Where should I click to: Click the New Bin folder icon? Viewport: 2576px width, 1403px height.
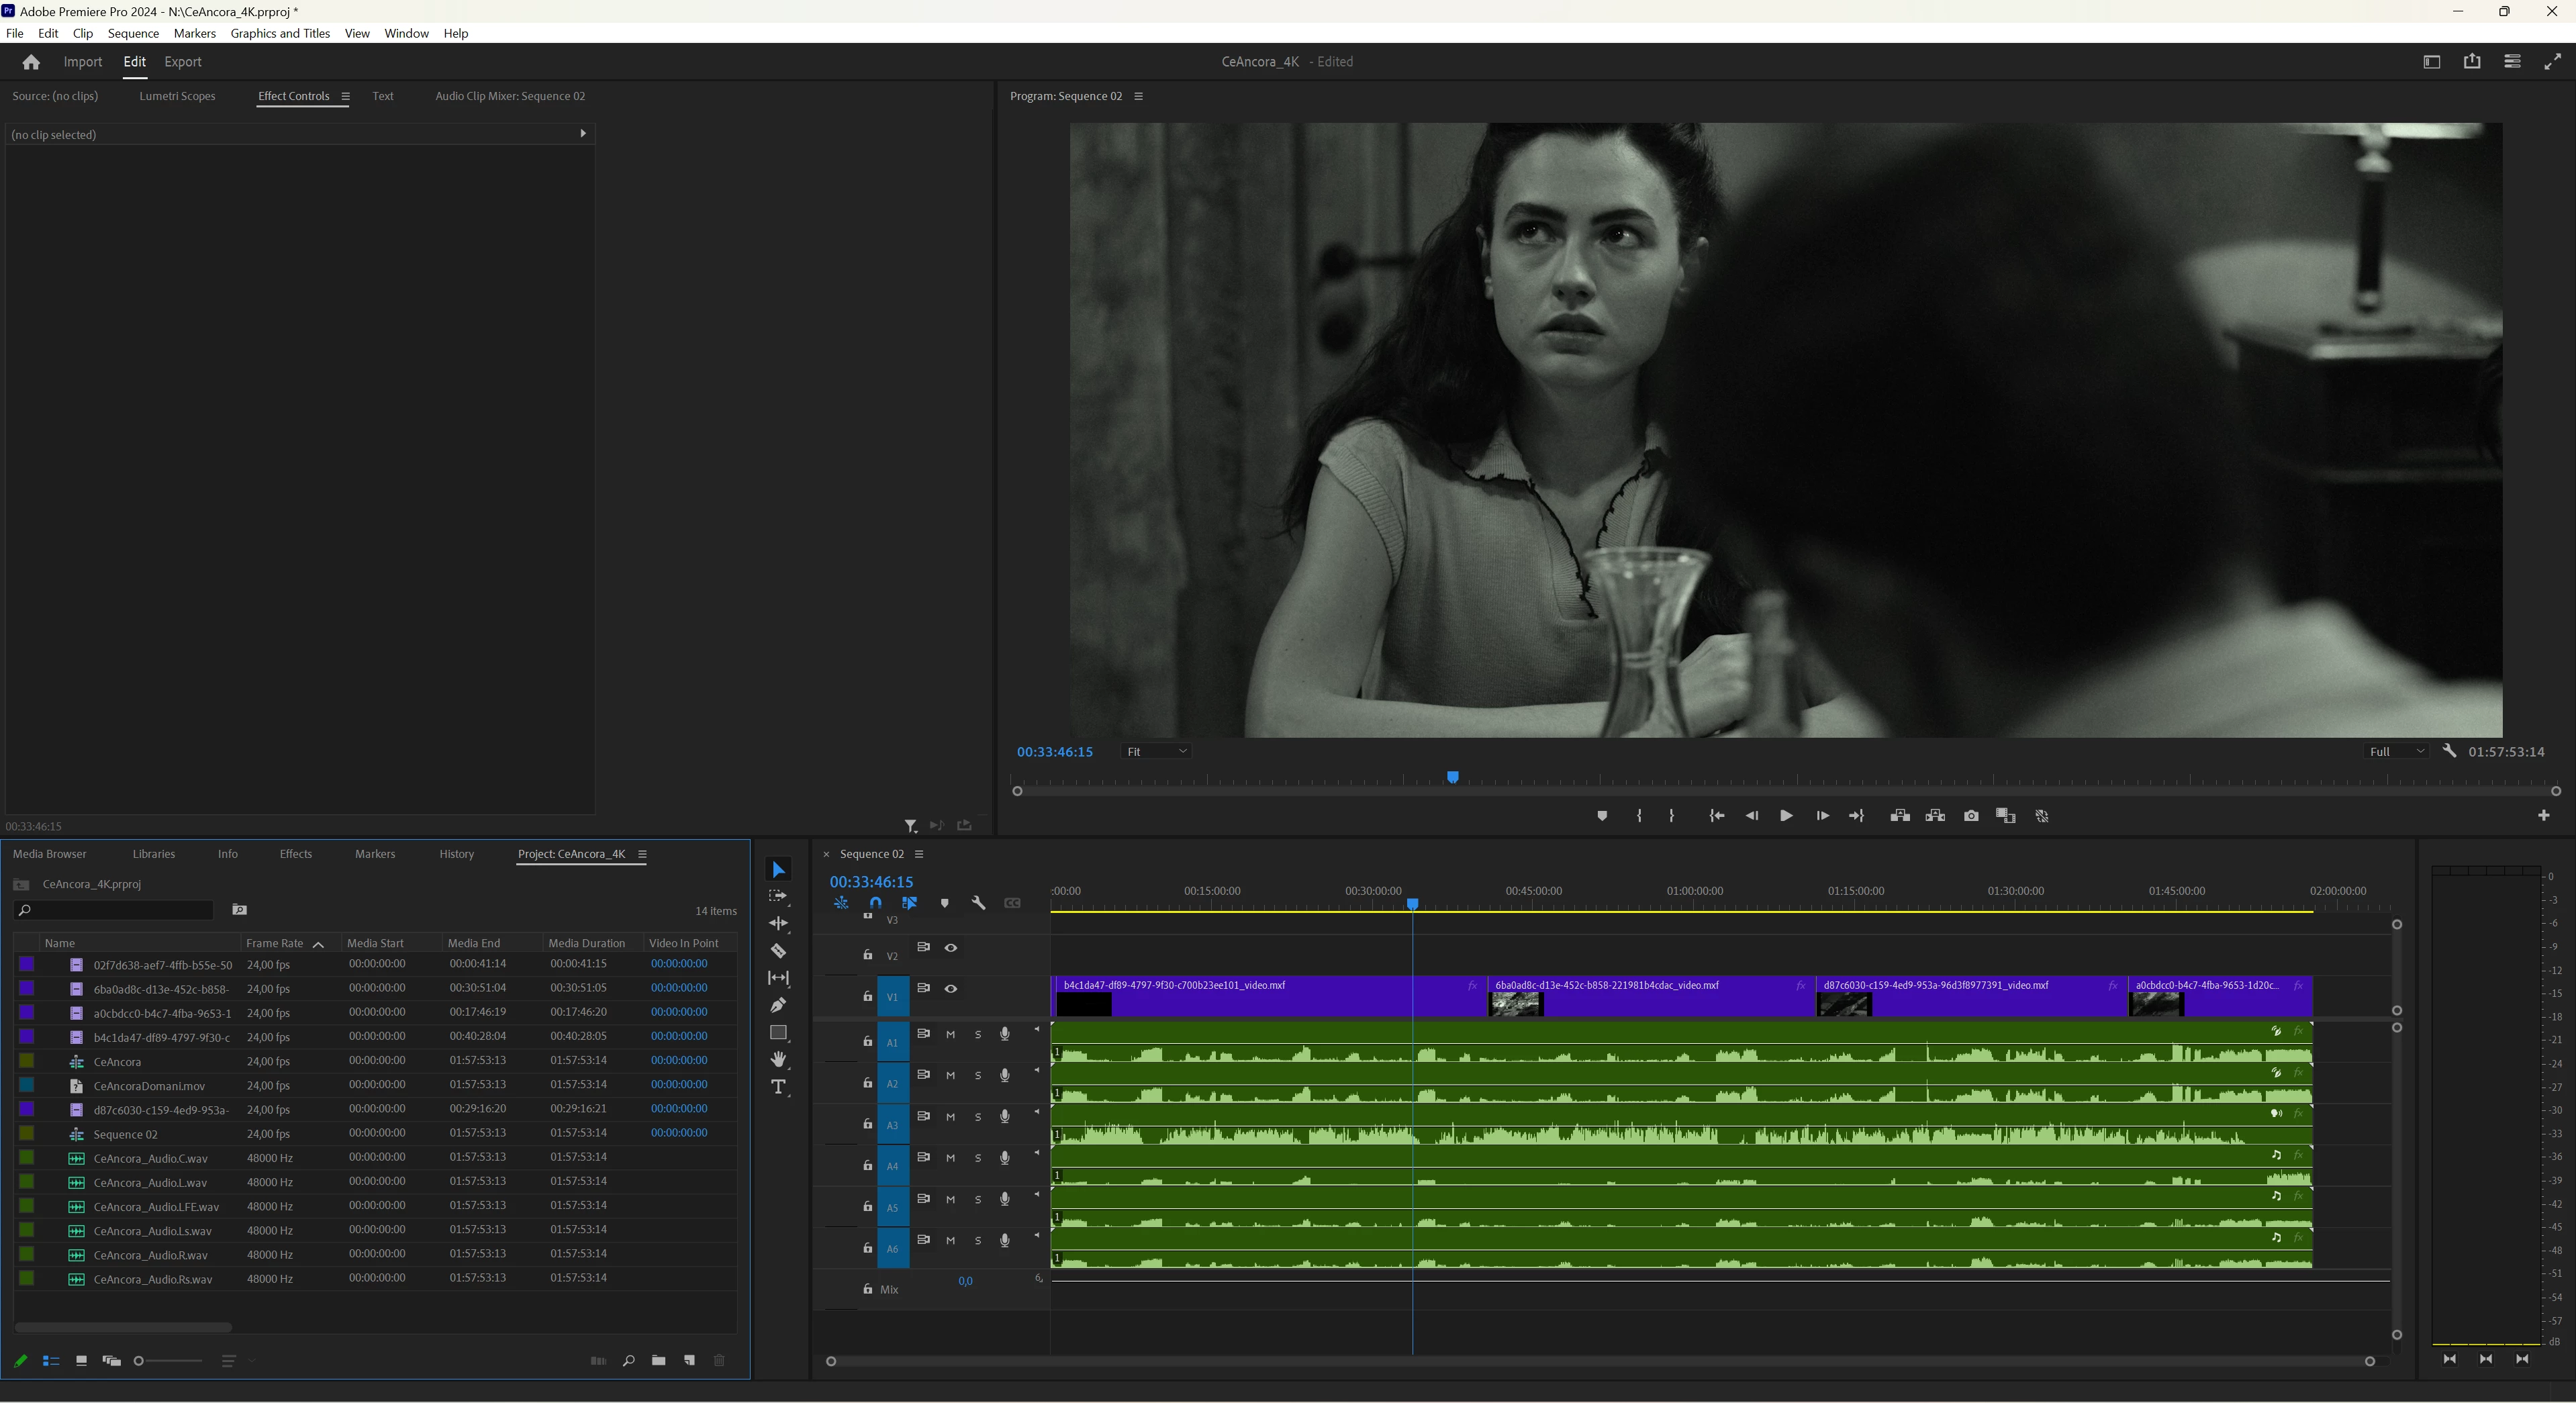click(658, 1361)
